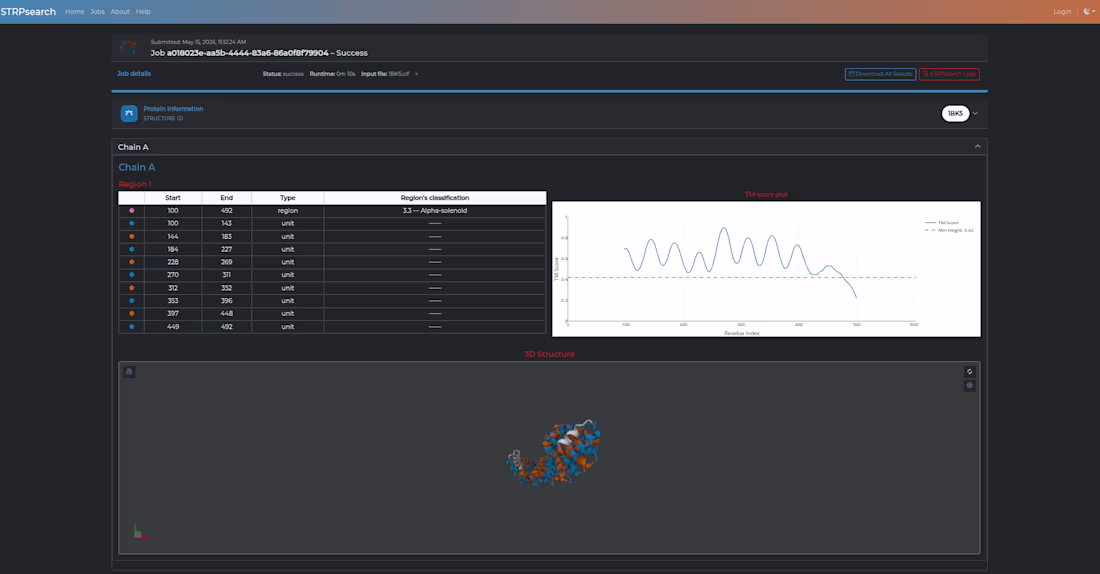Open the dropdown chevron beside 1BK5

click(x=975, y=113)
